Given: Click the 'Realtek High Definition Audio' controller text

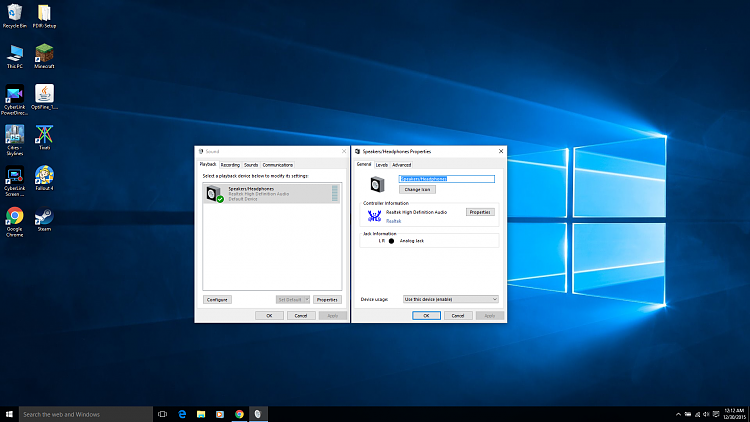Looking at the screenshot, I should coord(416,212).
